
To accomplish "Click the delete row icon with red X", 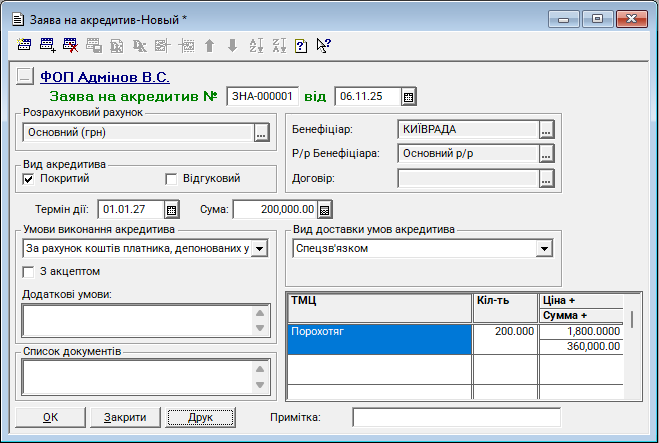I will coord(70,45).
